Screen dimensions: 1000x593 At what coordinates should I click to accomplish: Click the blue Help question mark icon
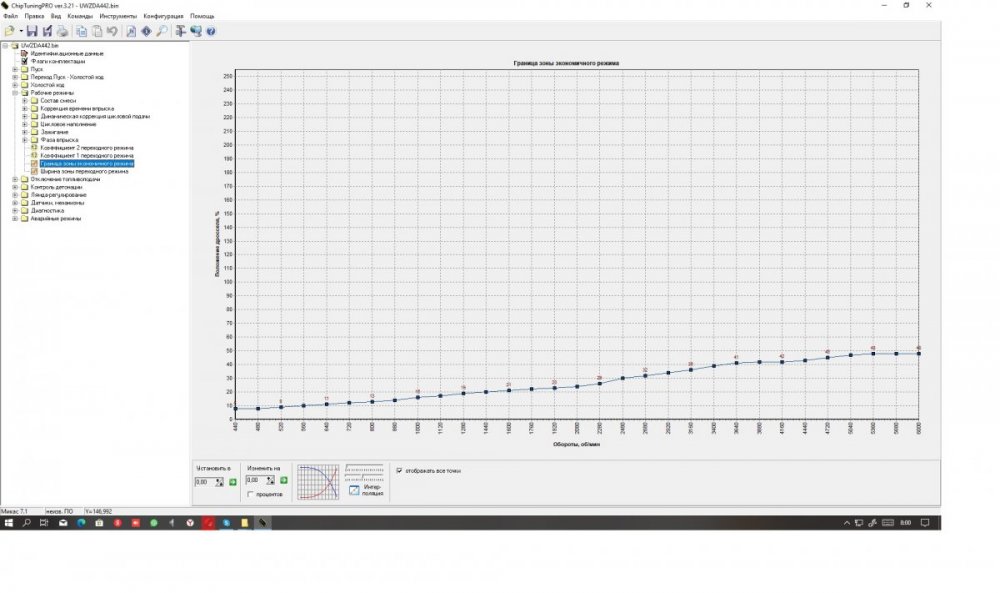pyautogui.click(x=211, y=31)
